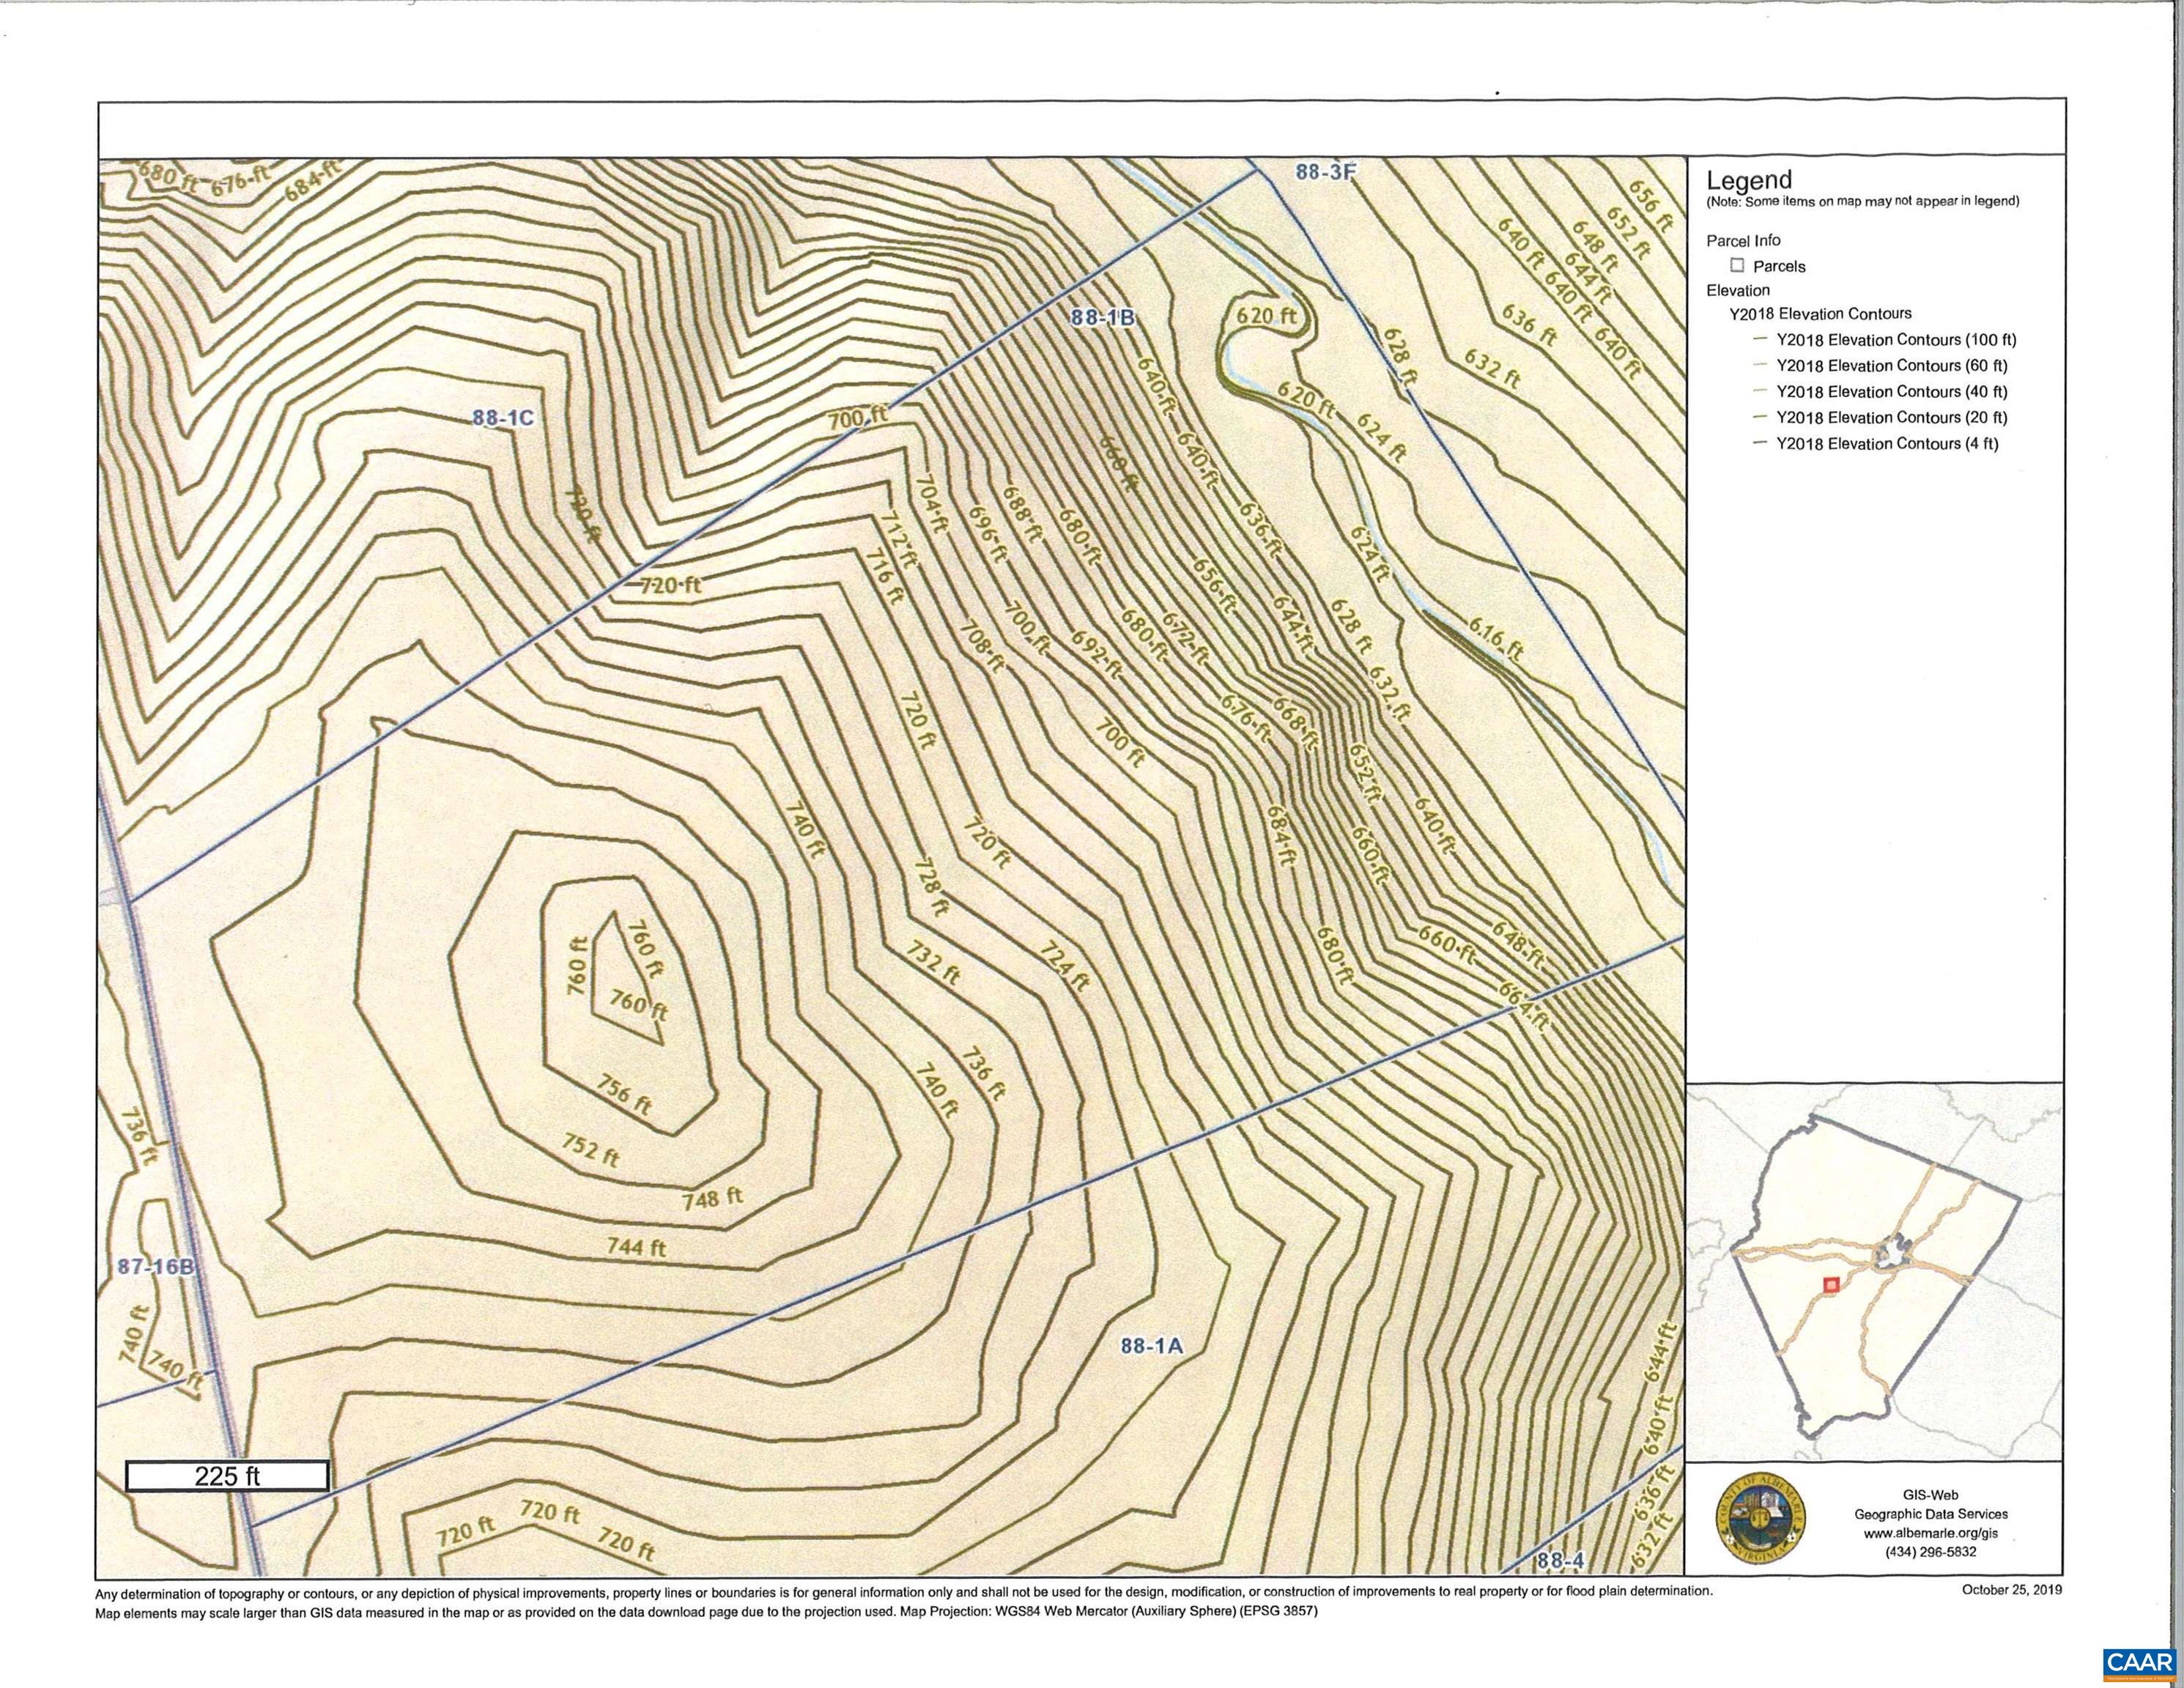
Task: Click parcel label 87-16B
Action: (155, 1267)
